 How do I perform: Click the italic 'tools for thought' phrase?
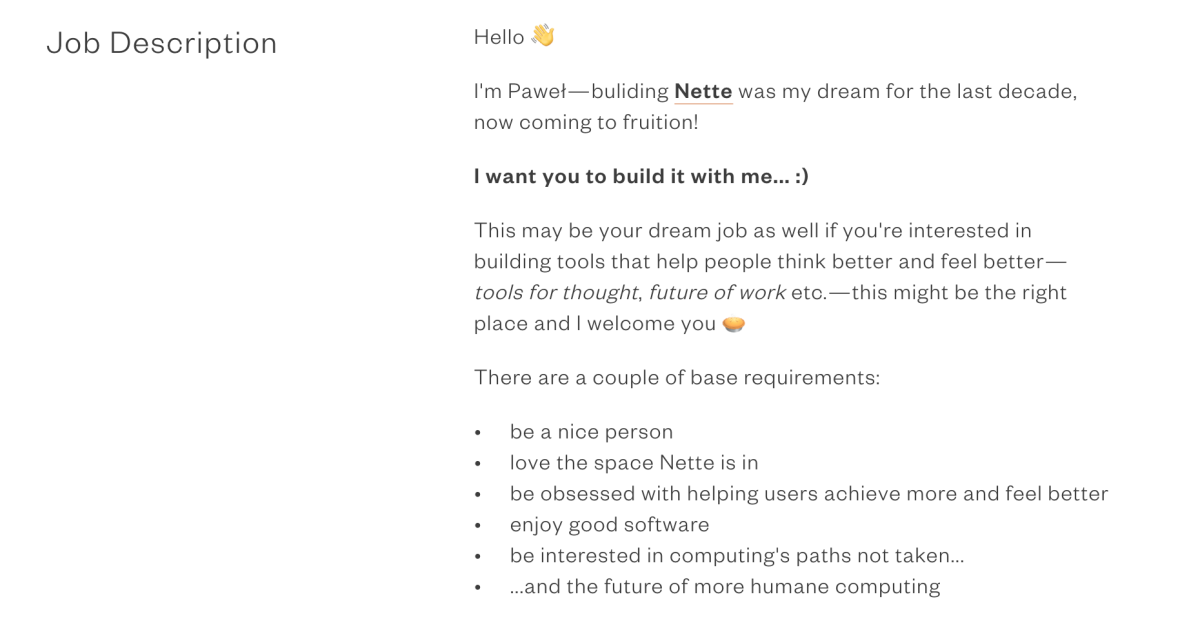pos(556,293)
